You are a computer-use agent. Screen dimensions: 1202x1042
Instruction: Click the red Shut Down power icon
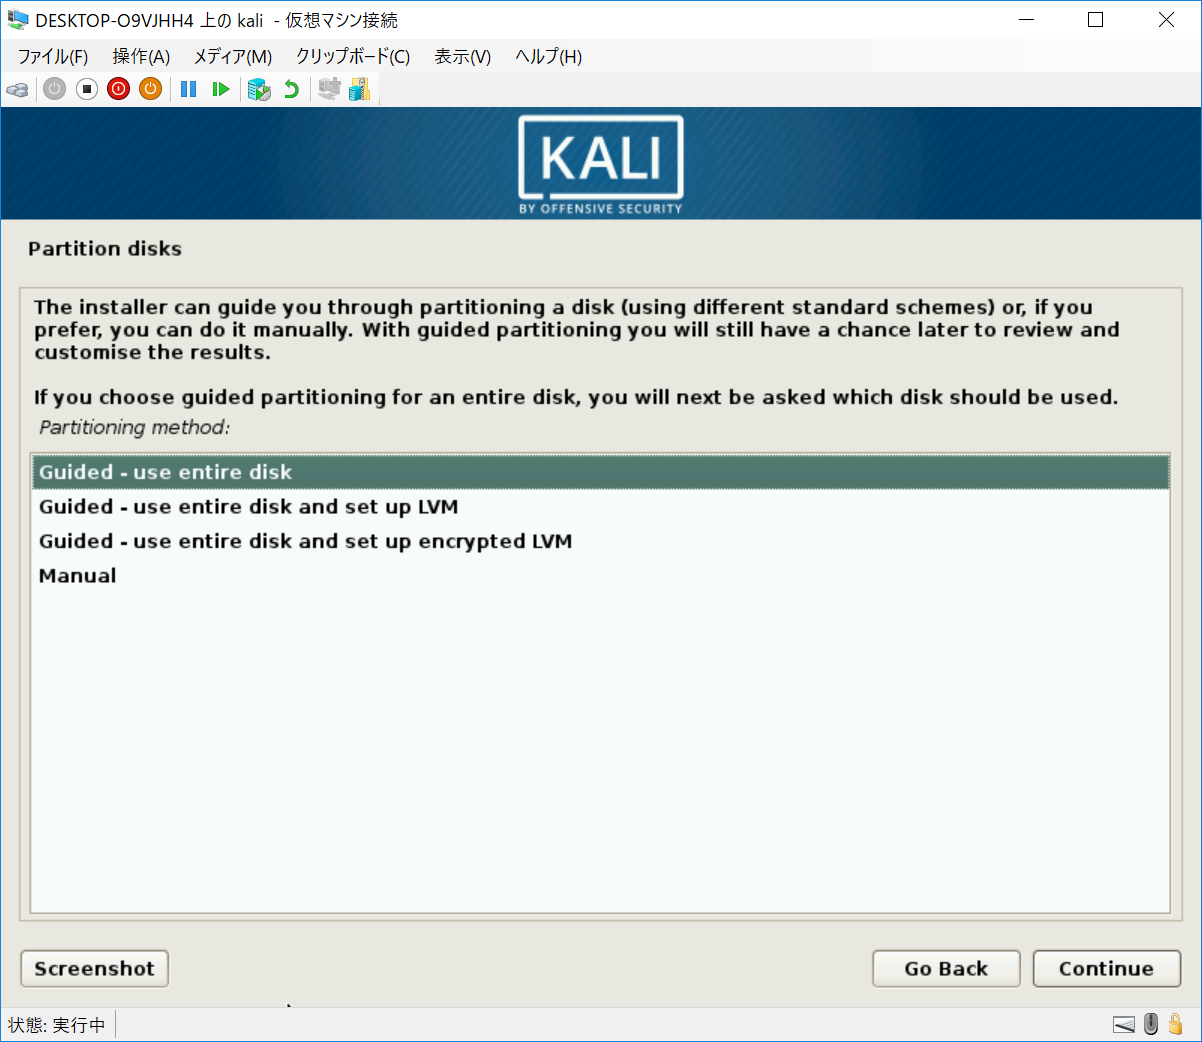119,90
